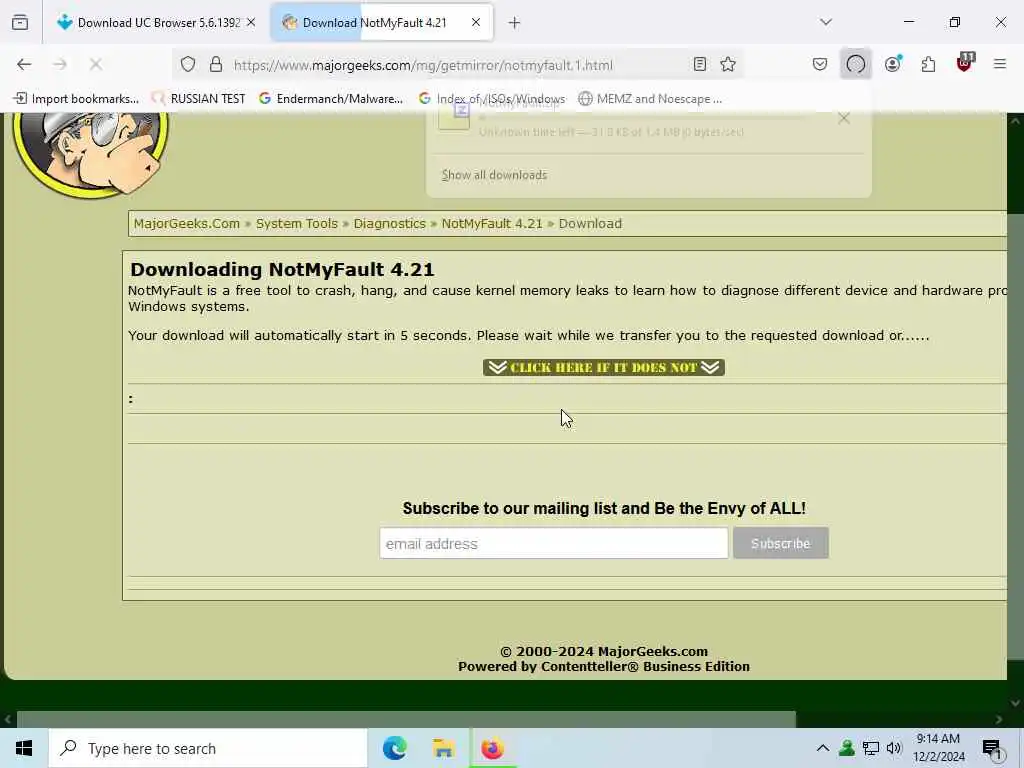Open MajorGeeks.Com breadcrumb link
1024x768 pixels.
click(x=187, y=223)
